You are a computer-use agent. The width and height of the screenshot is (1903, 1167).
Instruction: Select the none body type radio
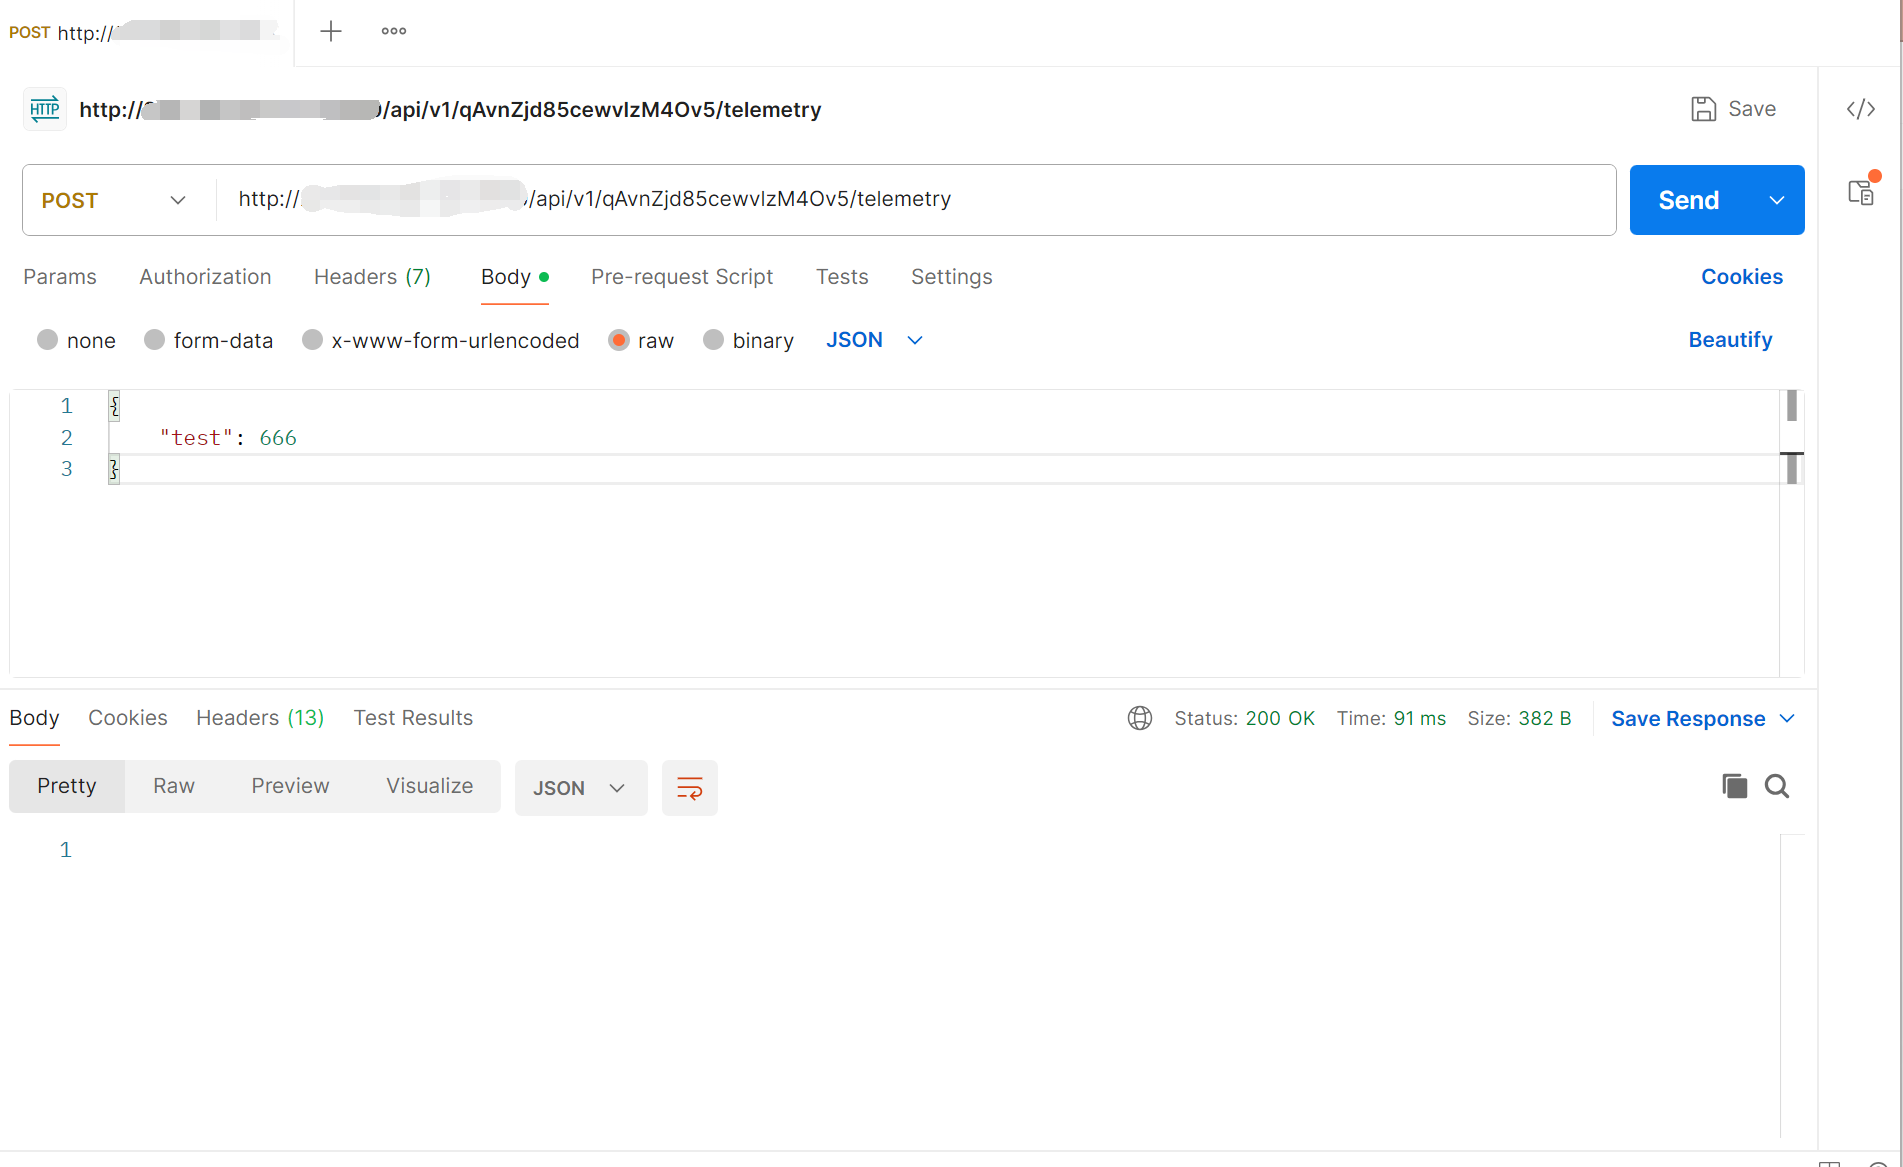pyautogui.click(x=47, y=340)
